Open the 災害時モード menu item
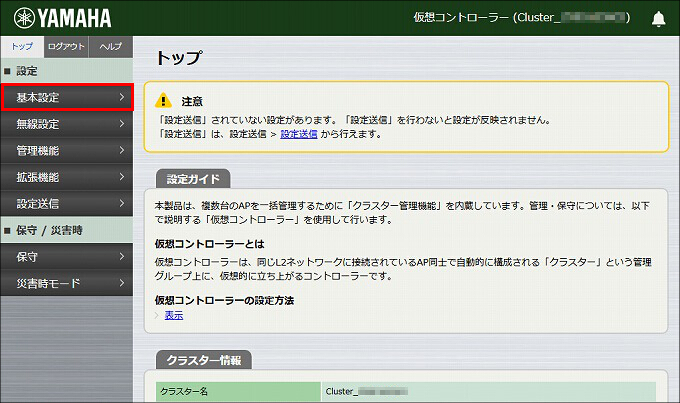 coord(67,283)
